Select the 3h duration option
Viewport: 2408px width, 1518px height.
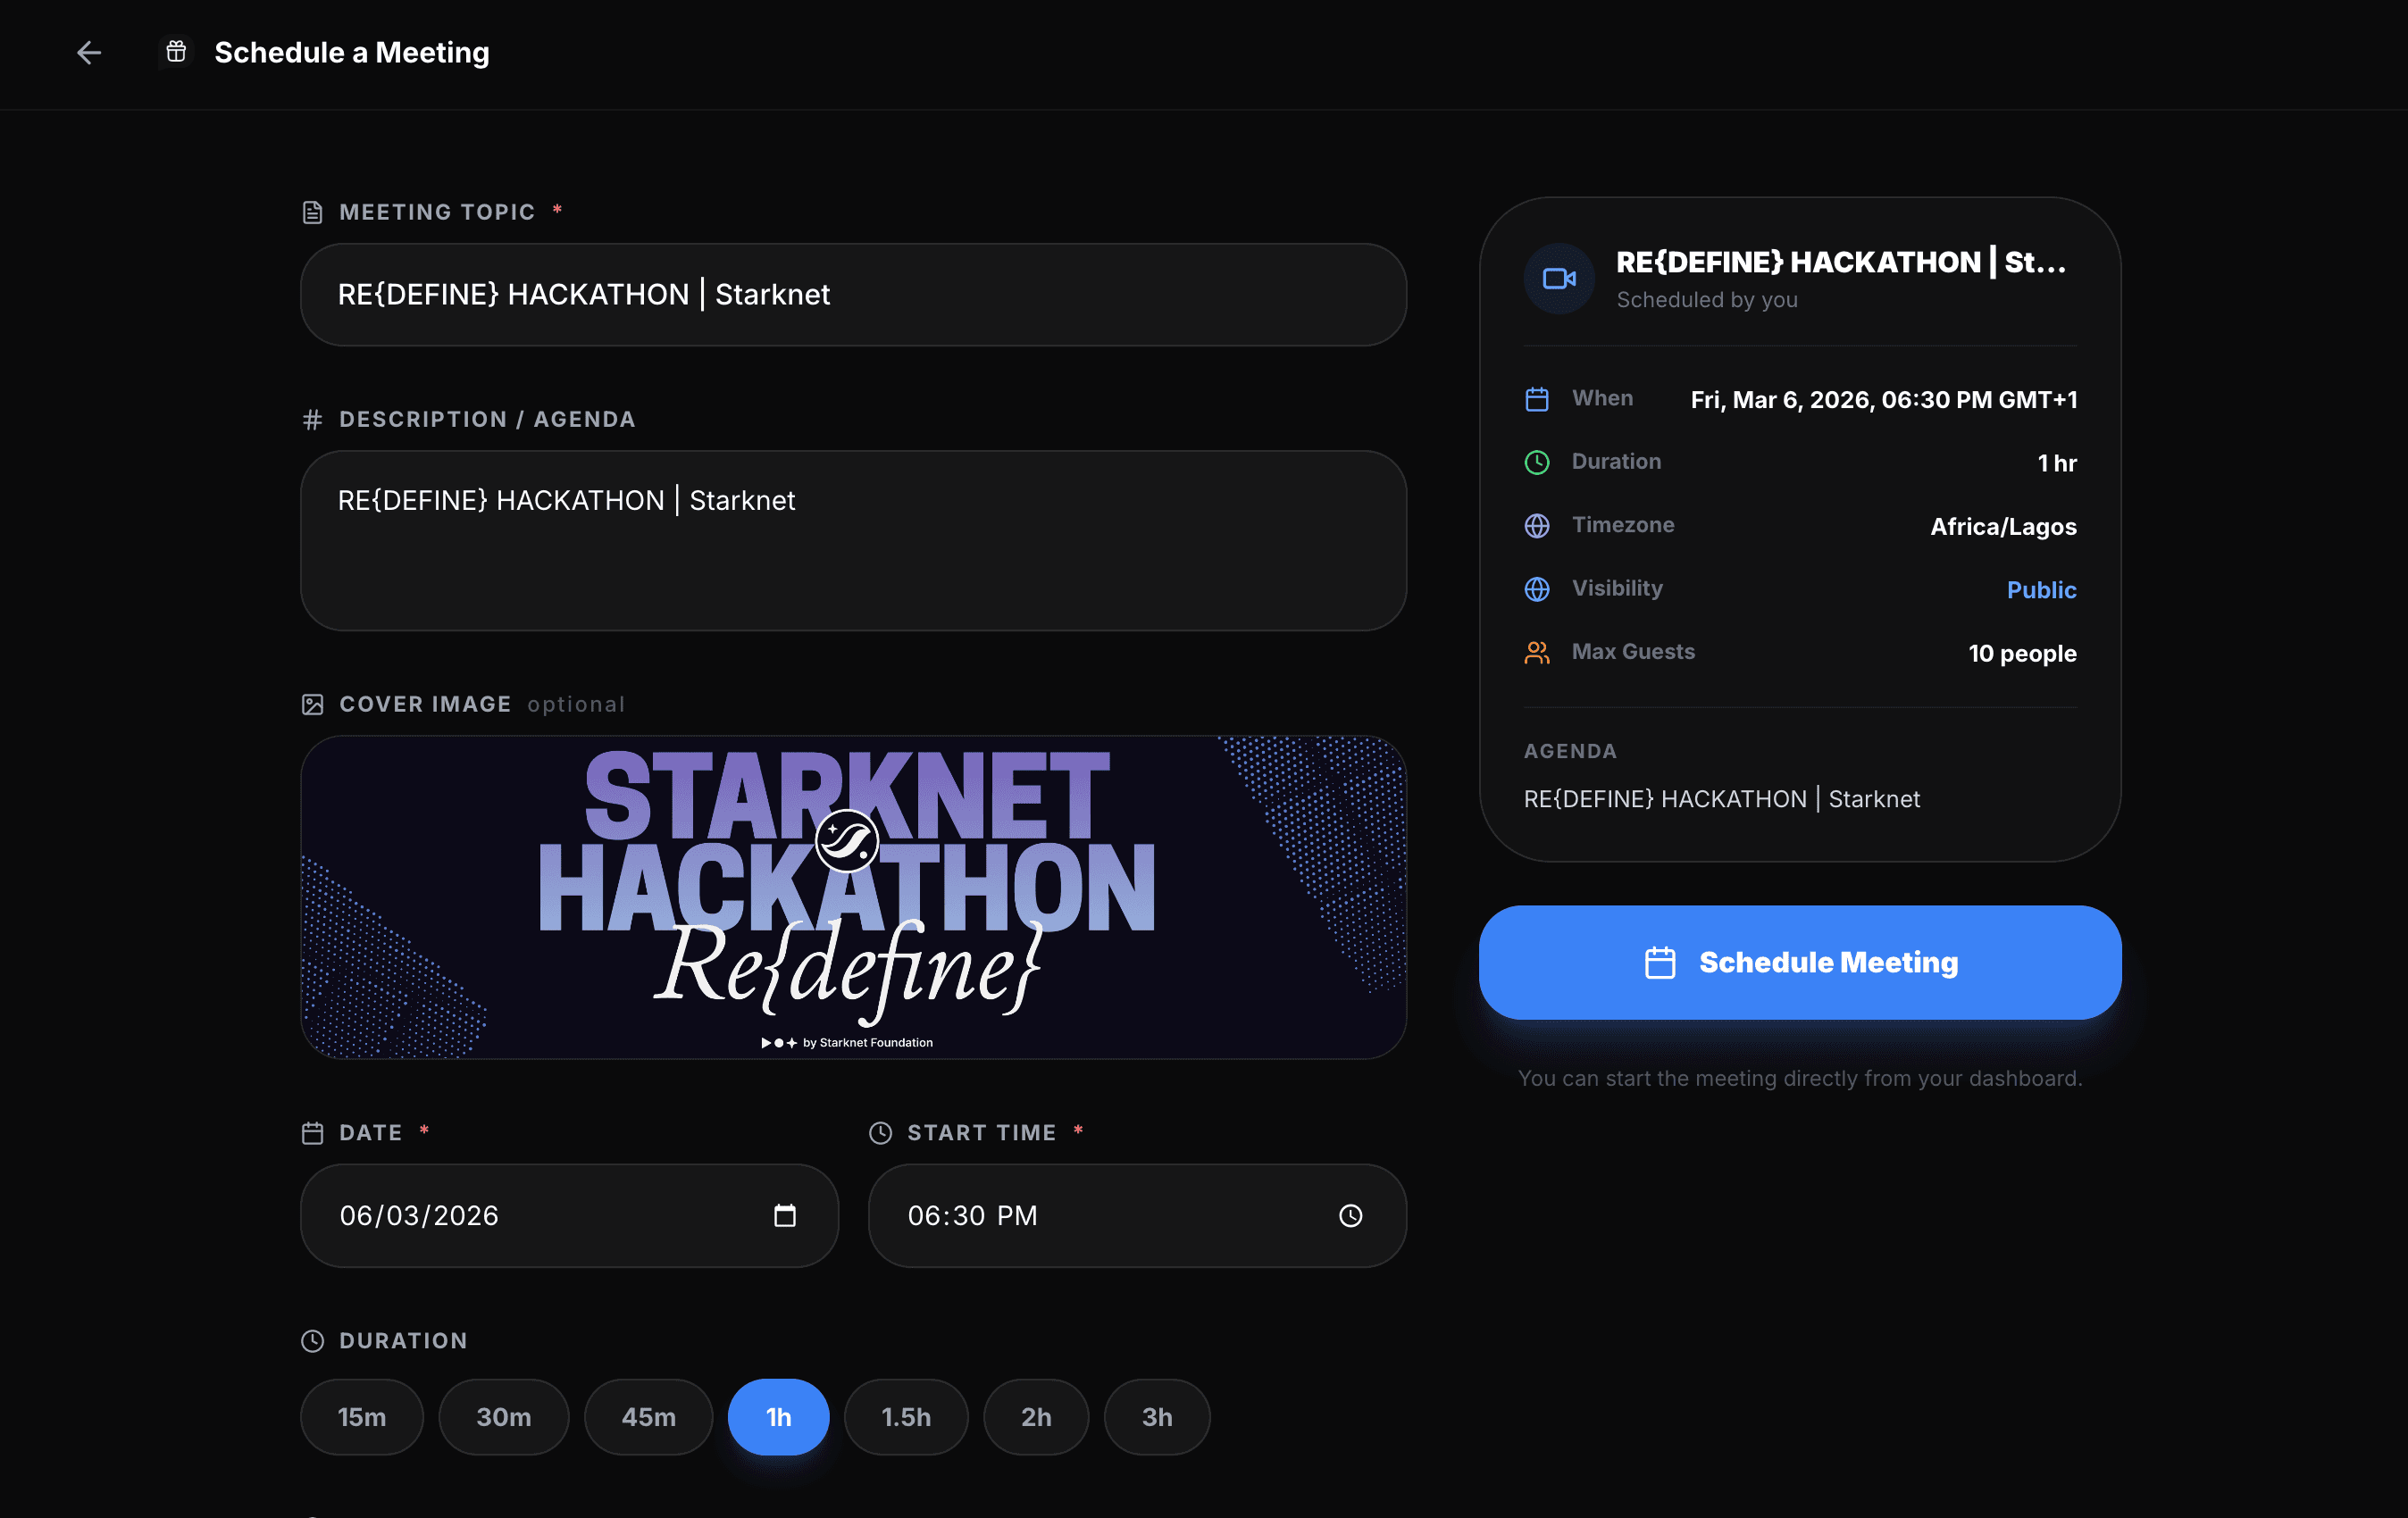[x=1157, y=1416]
